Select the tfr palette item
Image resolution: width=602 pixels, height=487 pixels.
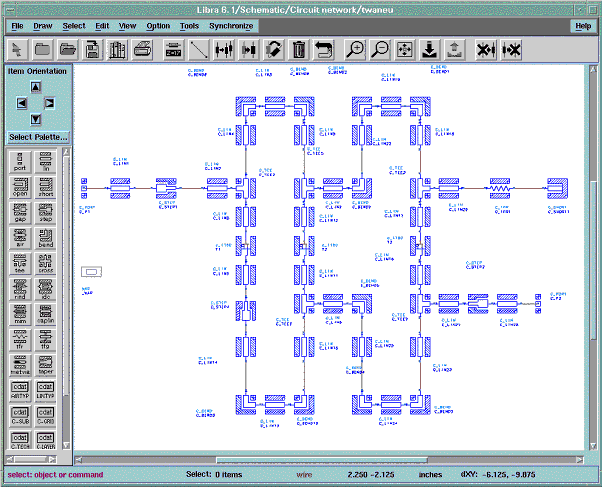tap(20, 339)
